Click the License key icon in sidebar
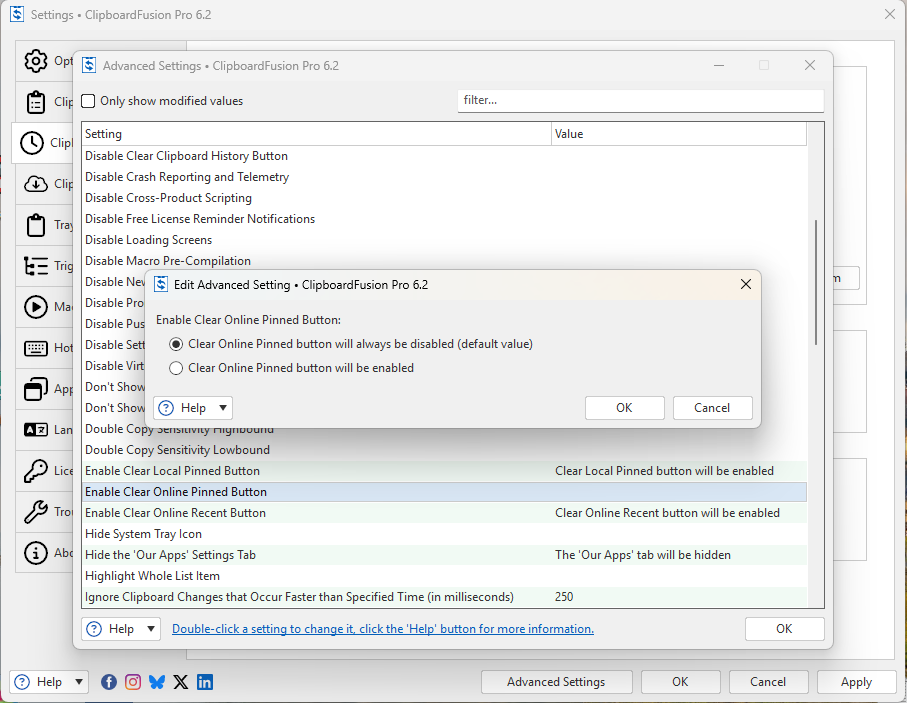907x703 pixels. [x=35, y=471]
